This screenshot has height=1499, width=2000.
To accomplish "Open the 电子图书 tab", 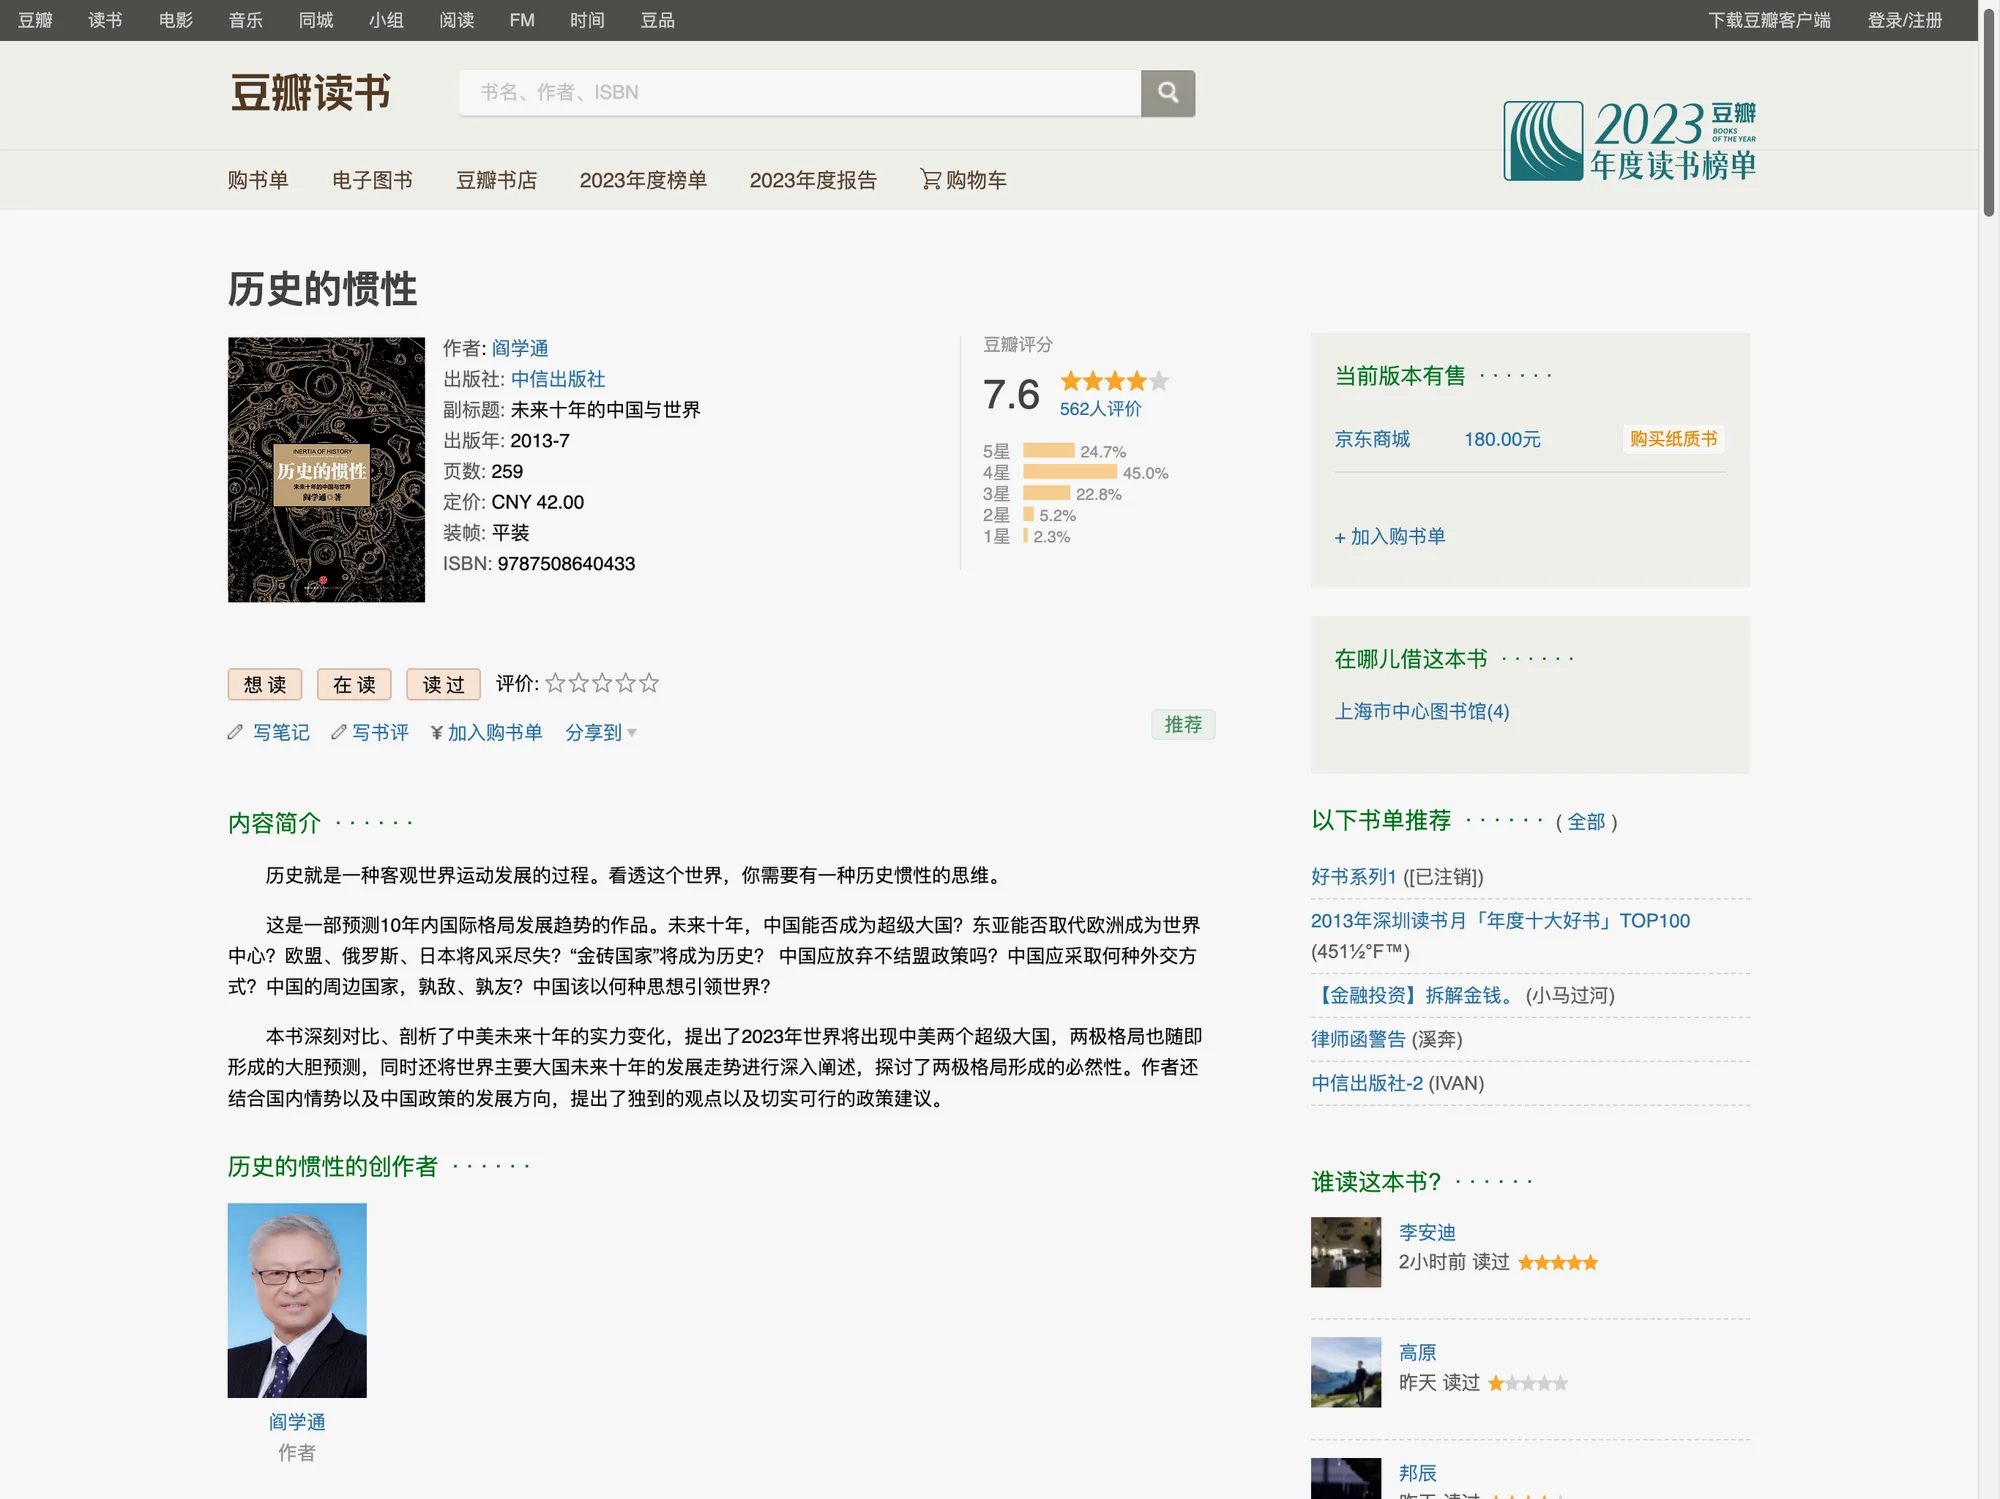I will tap(372, 180).
